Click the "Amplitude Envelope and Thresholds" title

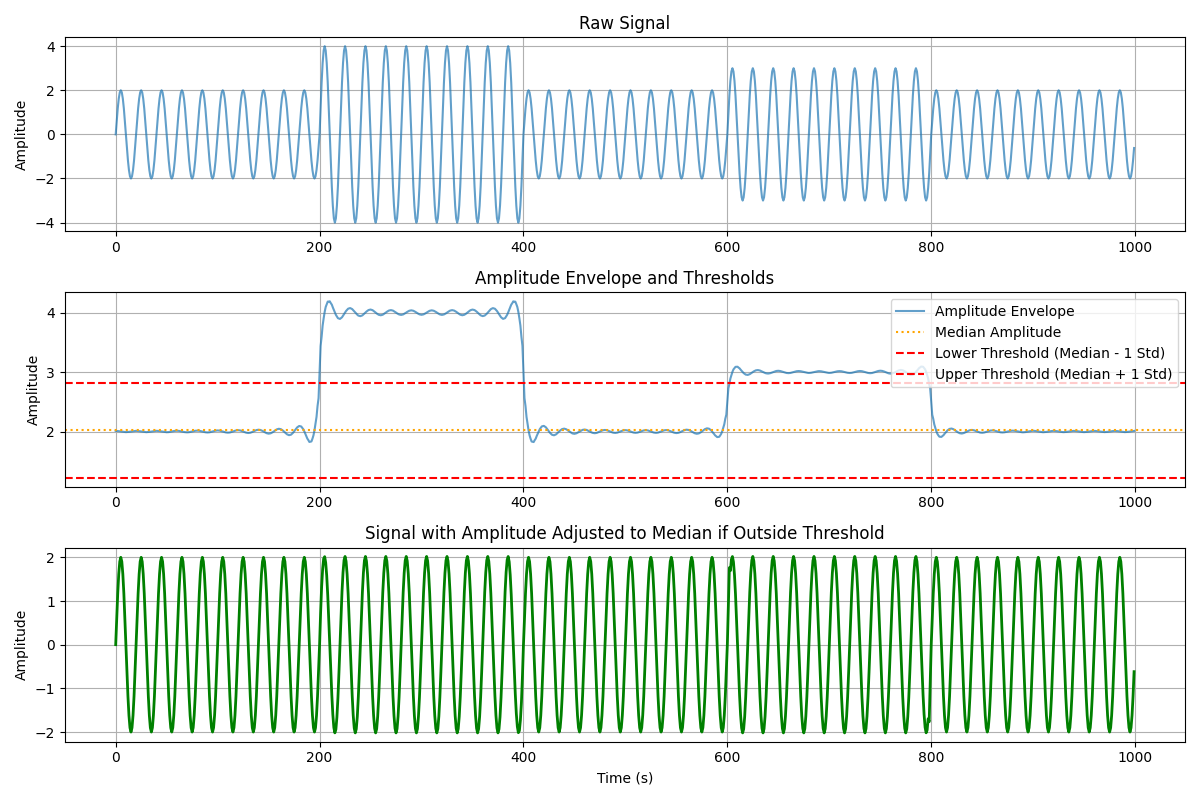point(624,278)
